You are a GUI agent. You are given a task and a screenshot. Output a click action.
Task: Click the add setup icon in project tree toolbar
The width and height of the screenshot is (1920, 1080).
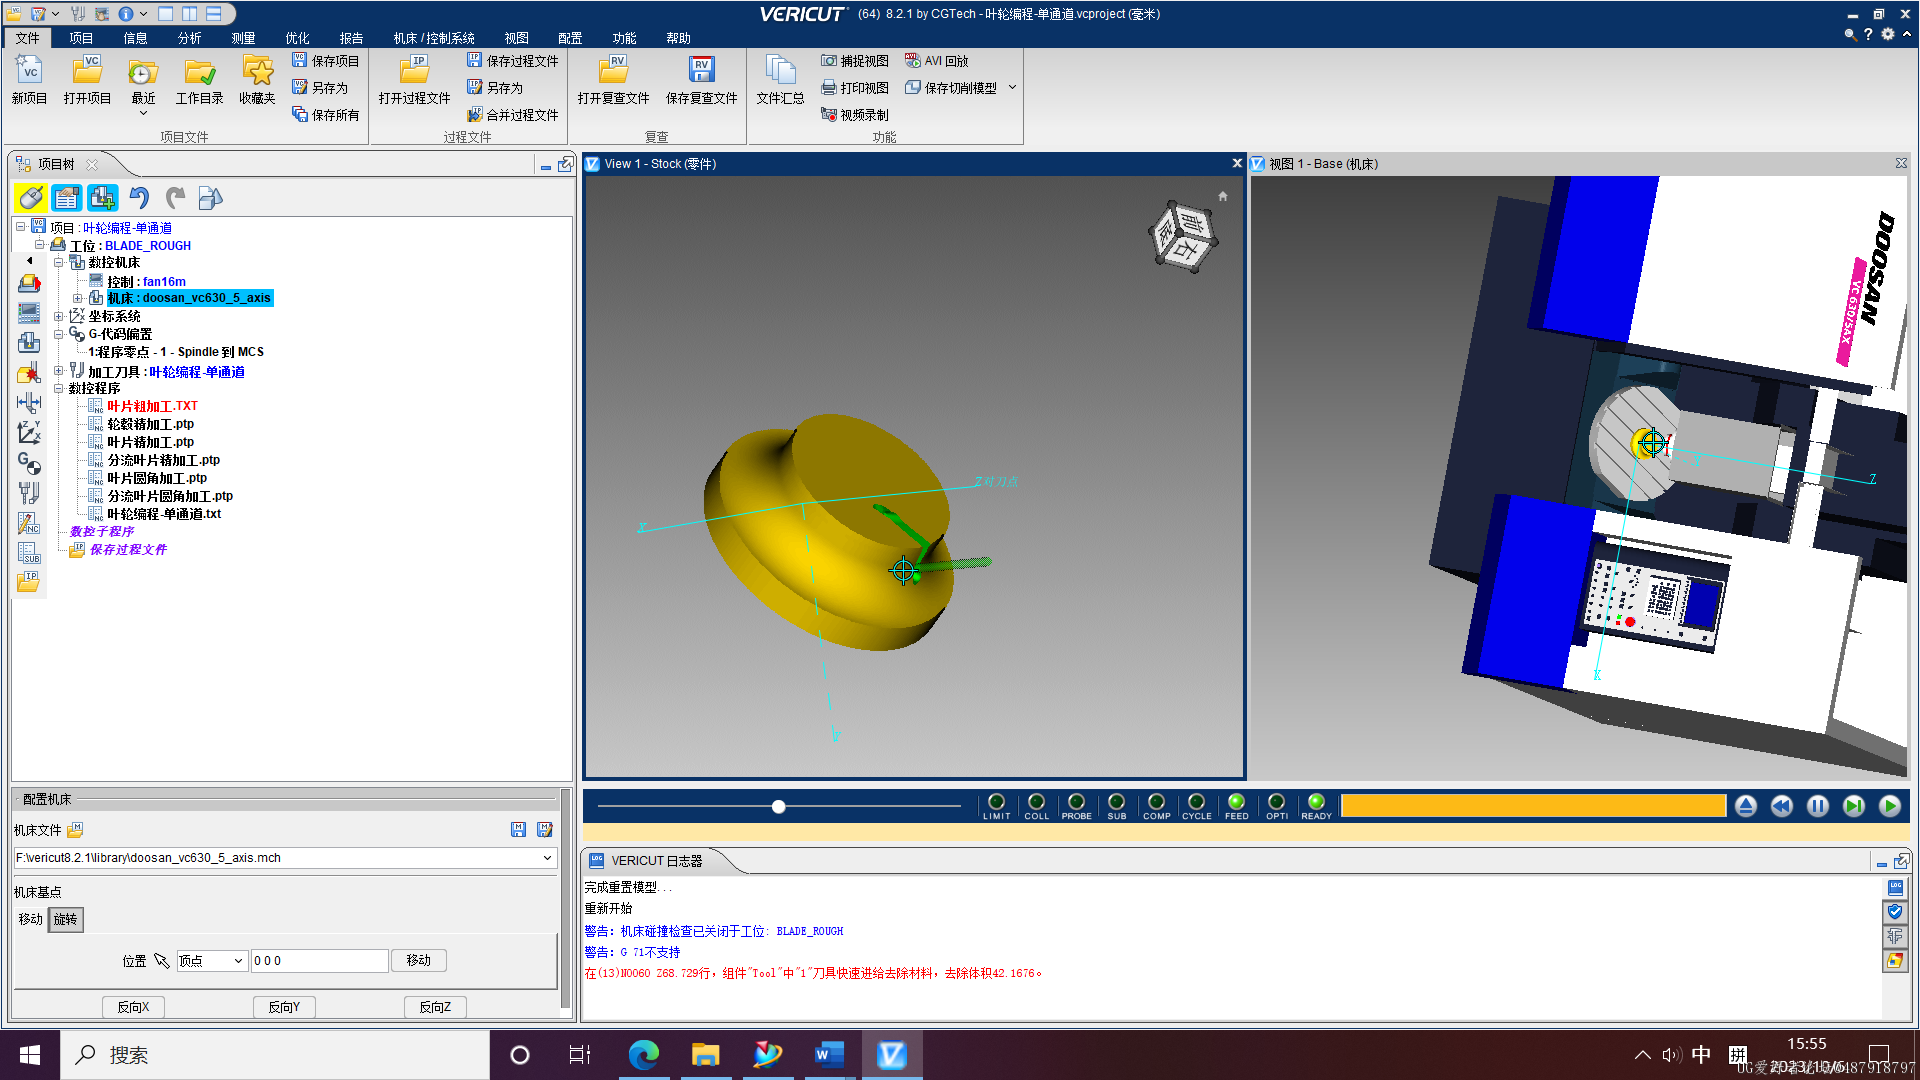pos(102,198)
